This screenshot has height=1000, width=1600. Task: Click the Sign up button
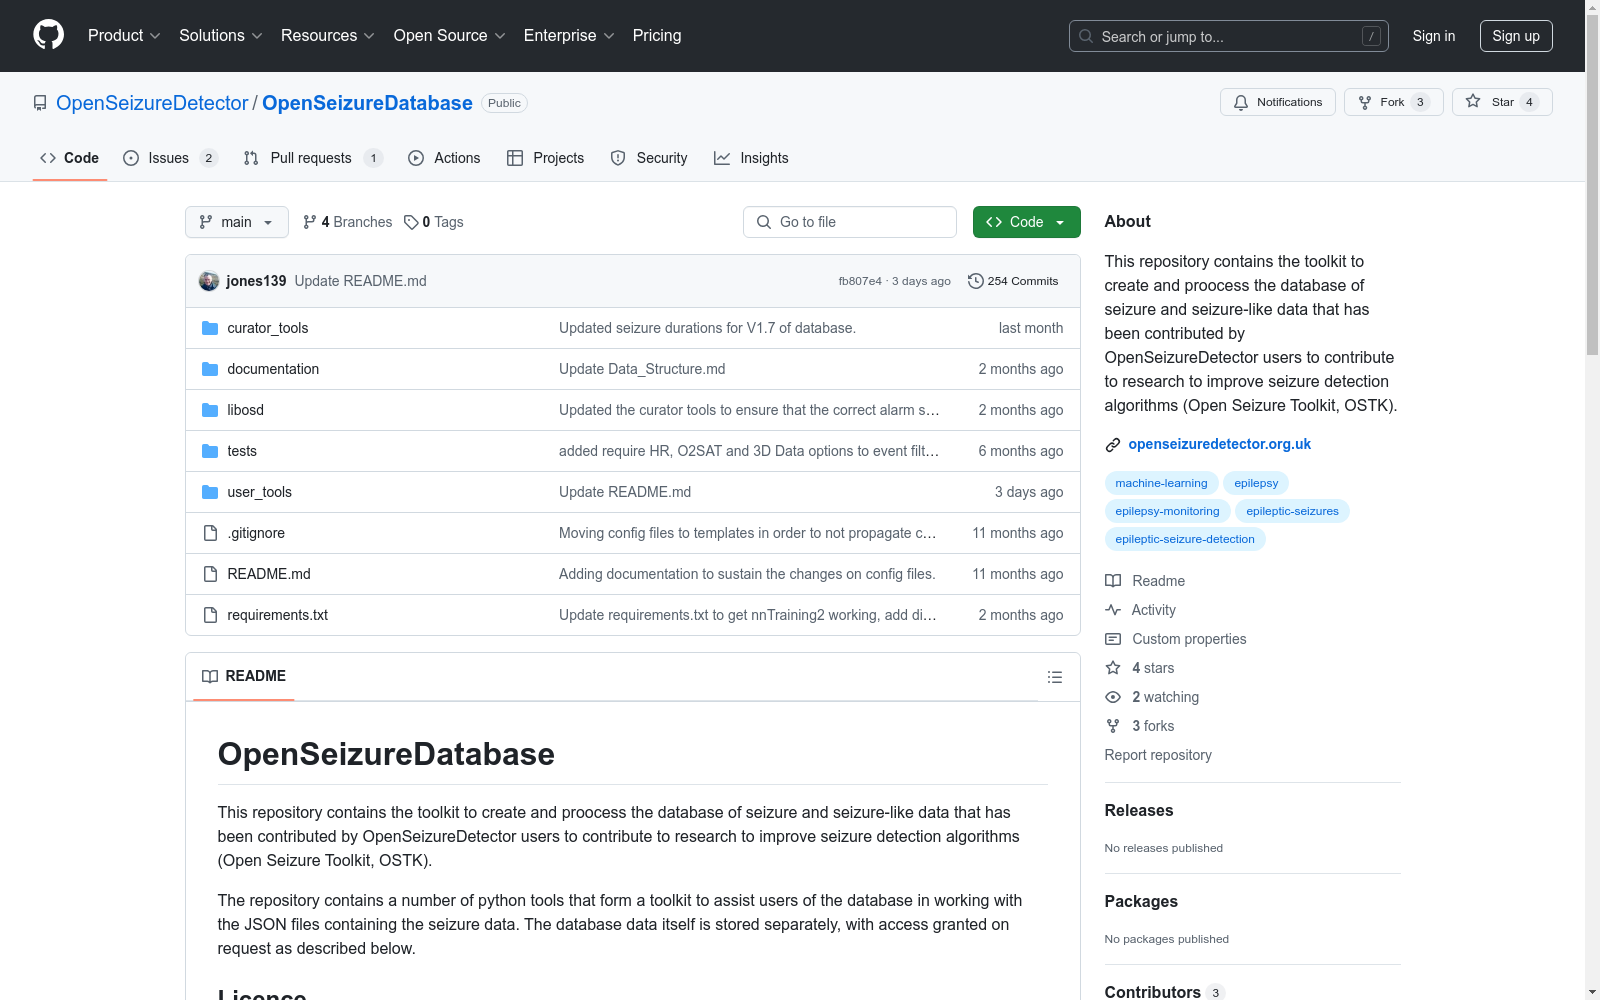(x=1516, y=36)
